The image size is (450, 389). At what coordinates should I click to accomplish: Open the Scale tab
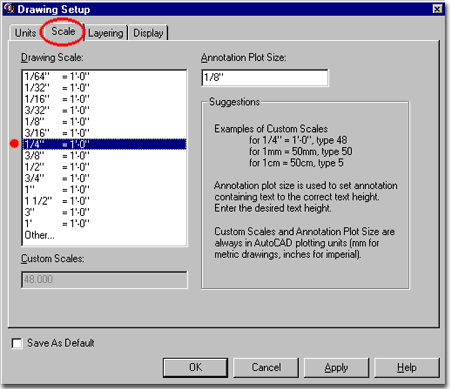pyautogui.click(x=63, y=32)
